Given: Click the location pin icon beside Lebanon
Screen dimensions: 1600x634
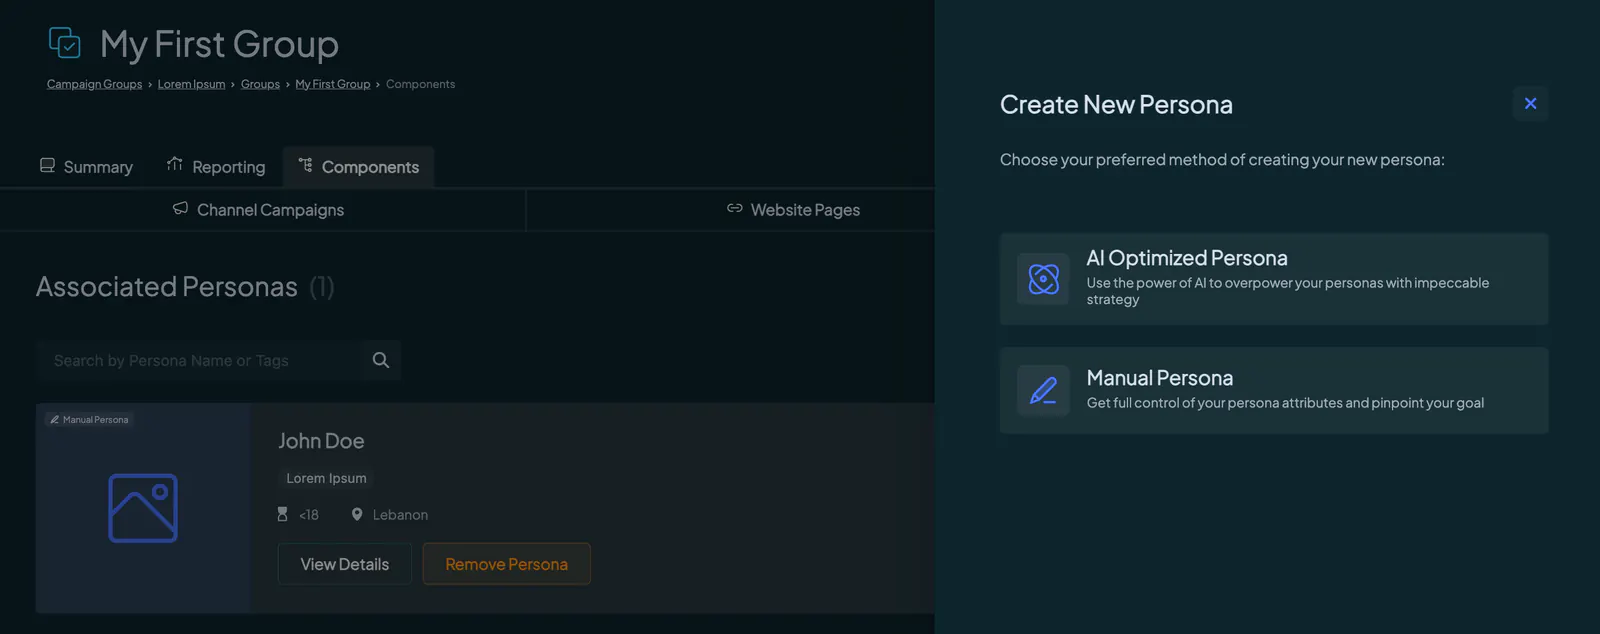Looking at the screenshot, I should 357,514.
